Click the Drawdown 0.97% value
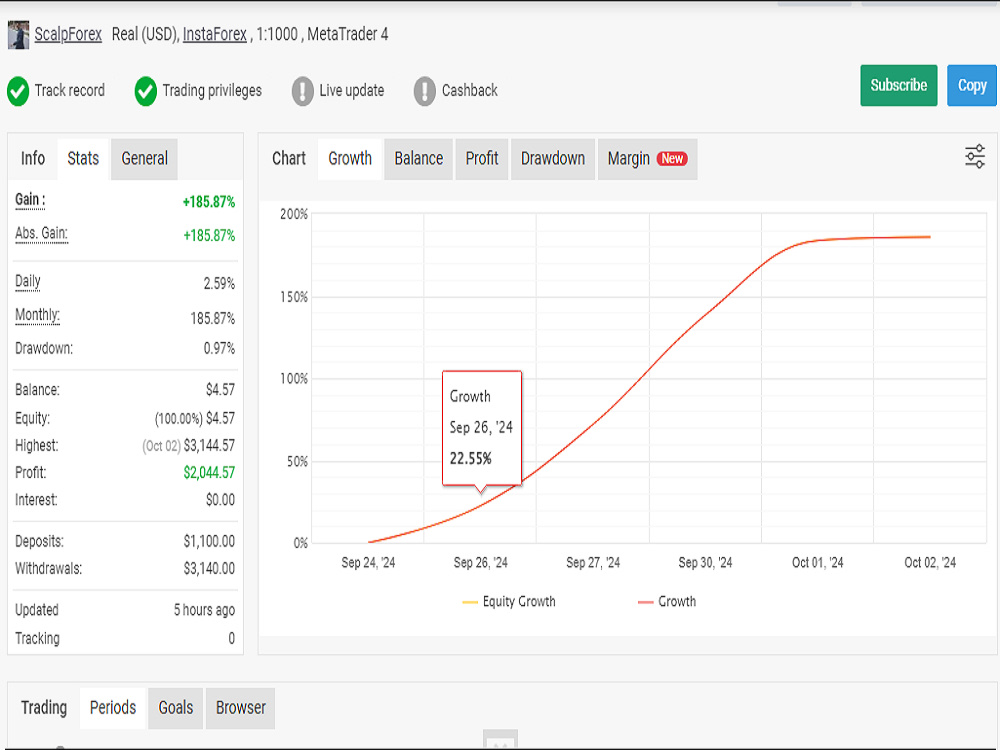 219,349
